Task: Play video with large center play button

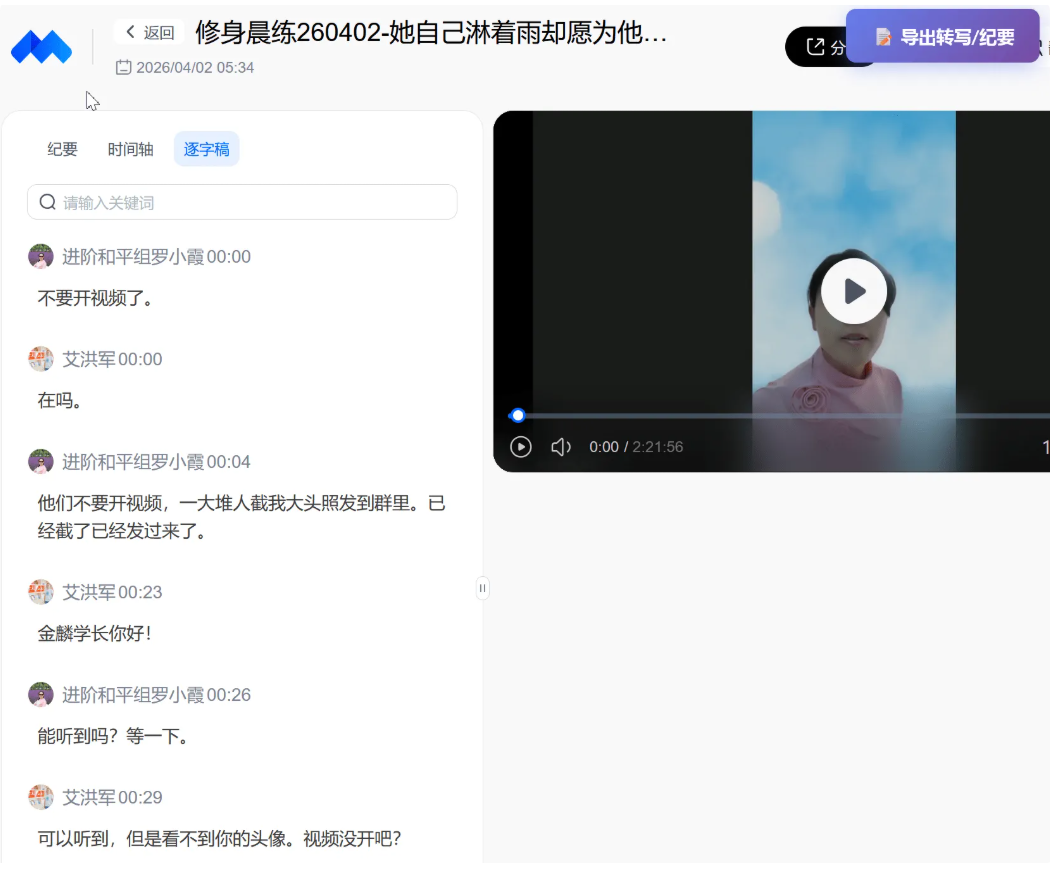Action: (854, 292)
